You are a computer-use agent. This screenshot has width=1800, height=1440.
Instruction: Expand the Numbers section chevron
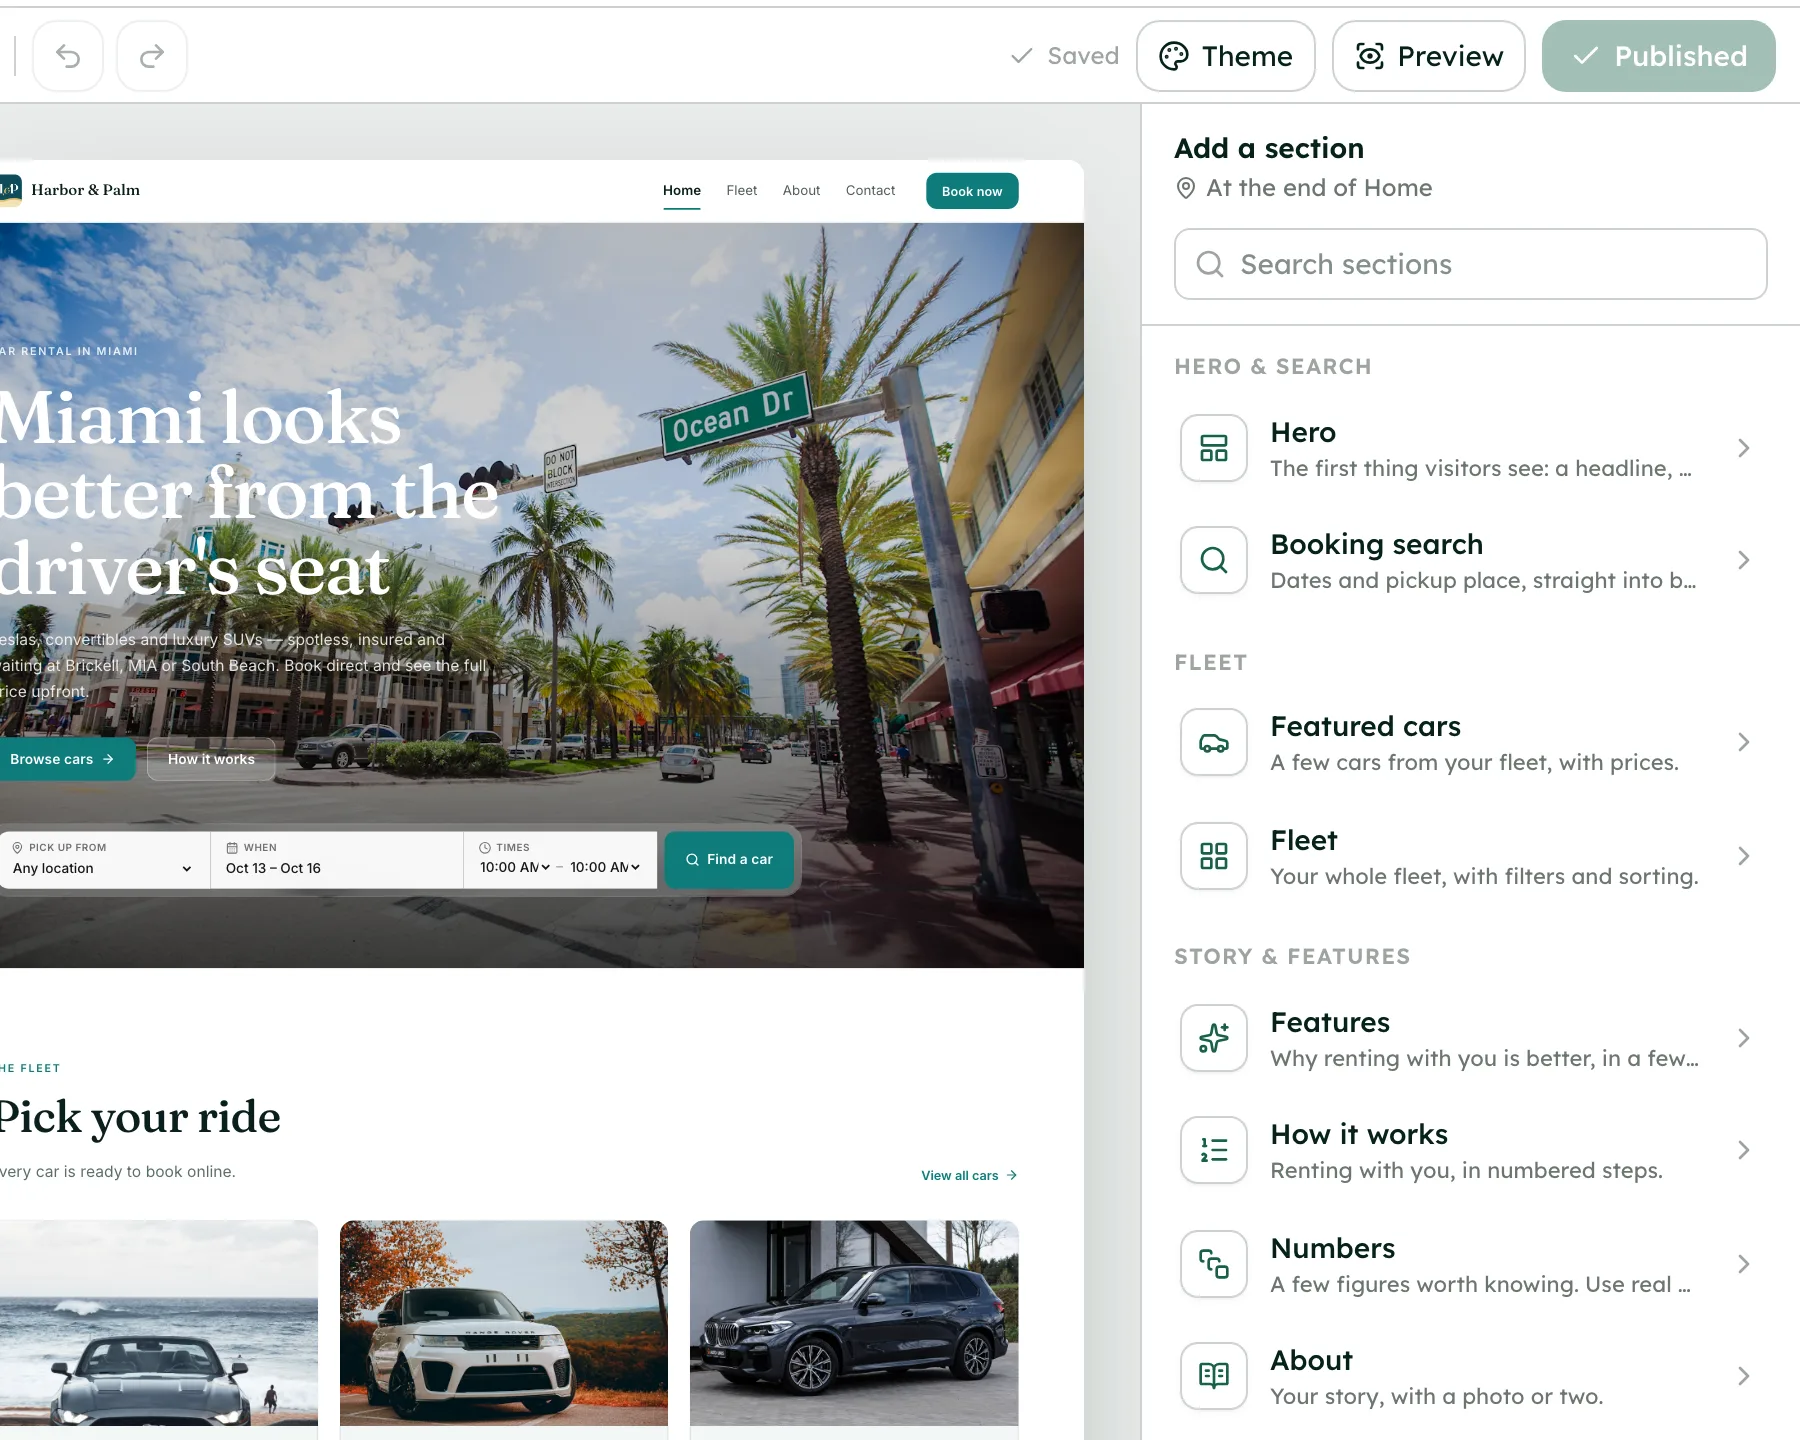click(1743, 1264)
